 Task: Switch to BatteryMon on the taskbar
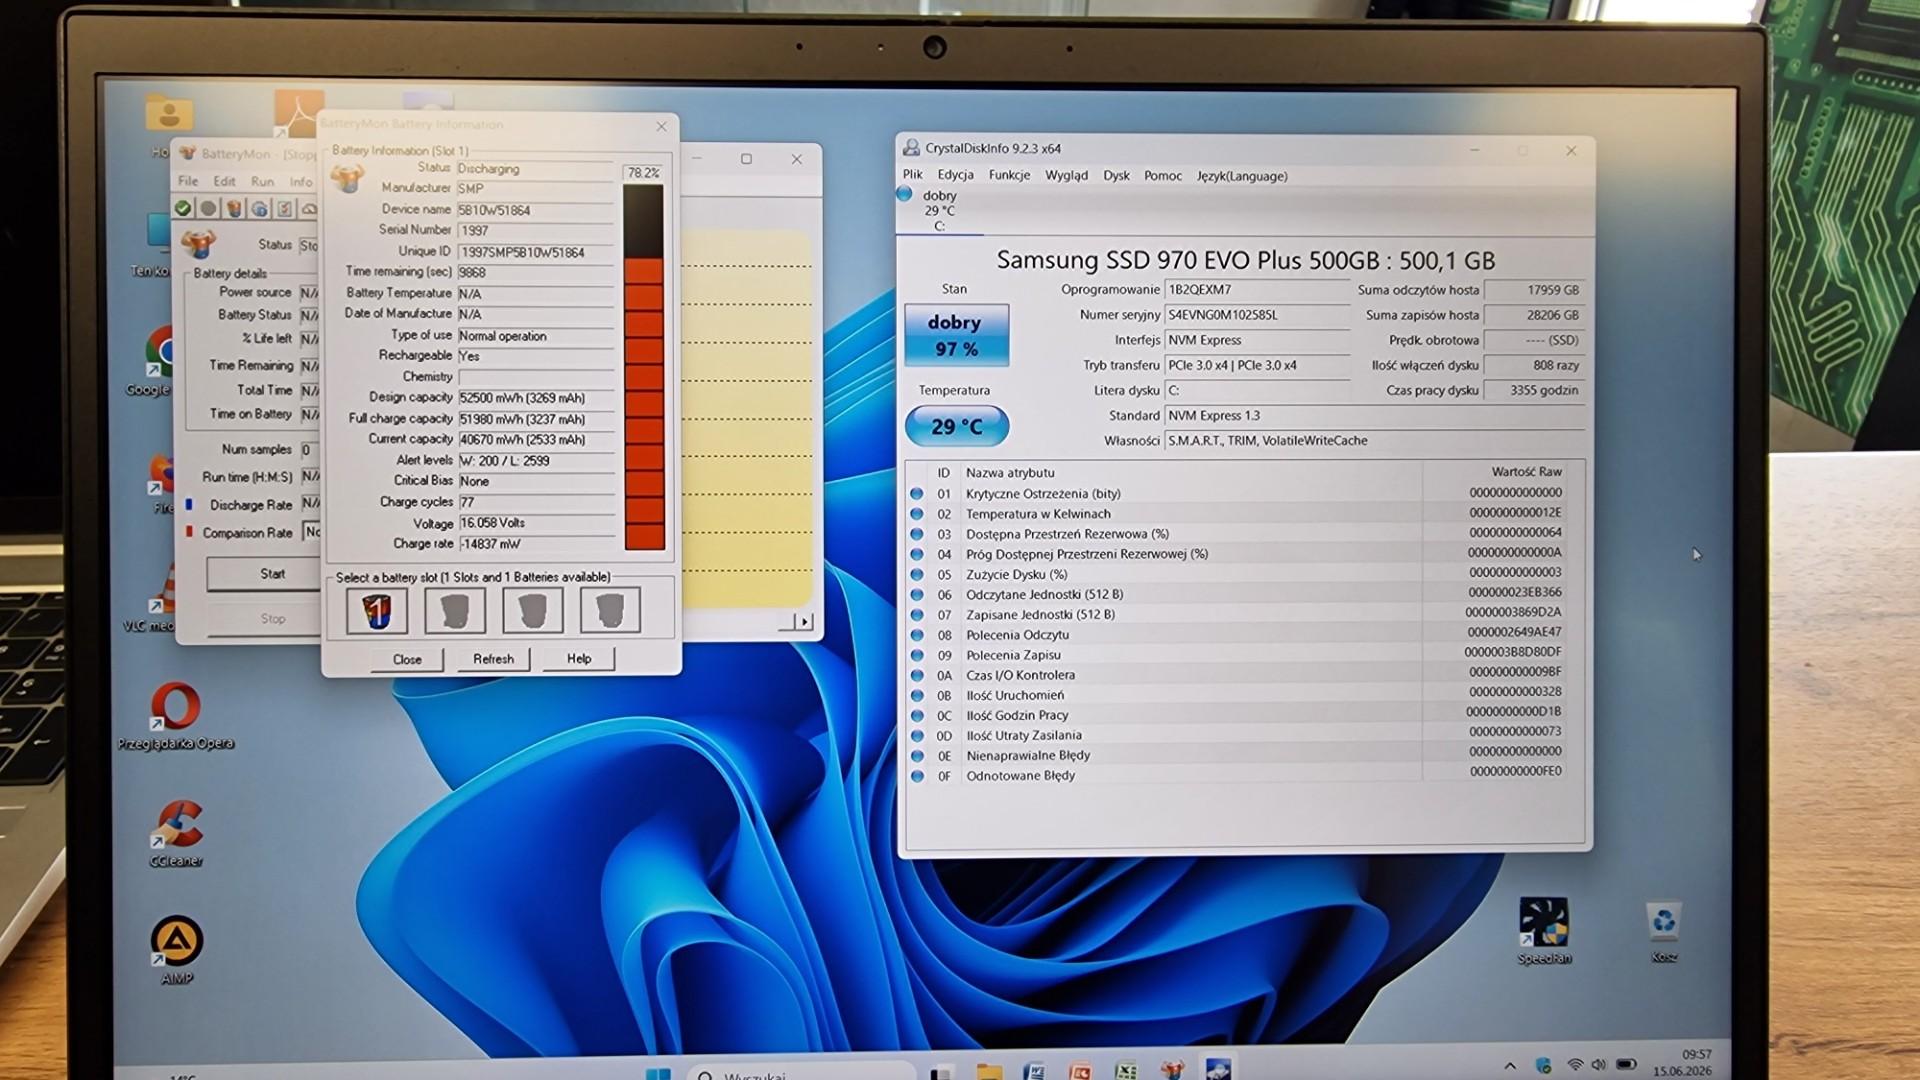click(x=1172, y=1072)
